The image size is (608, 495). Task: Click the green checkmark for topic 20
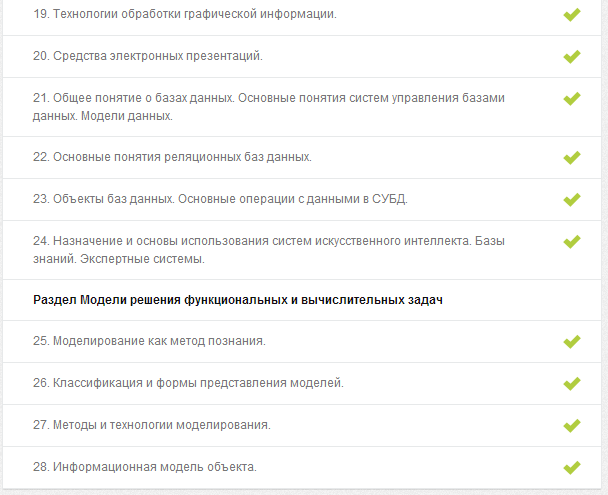572,57
